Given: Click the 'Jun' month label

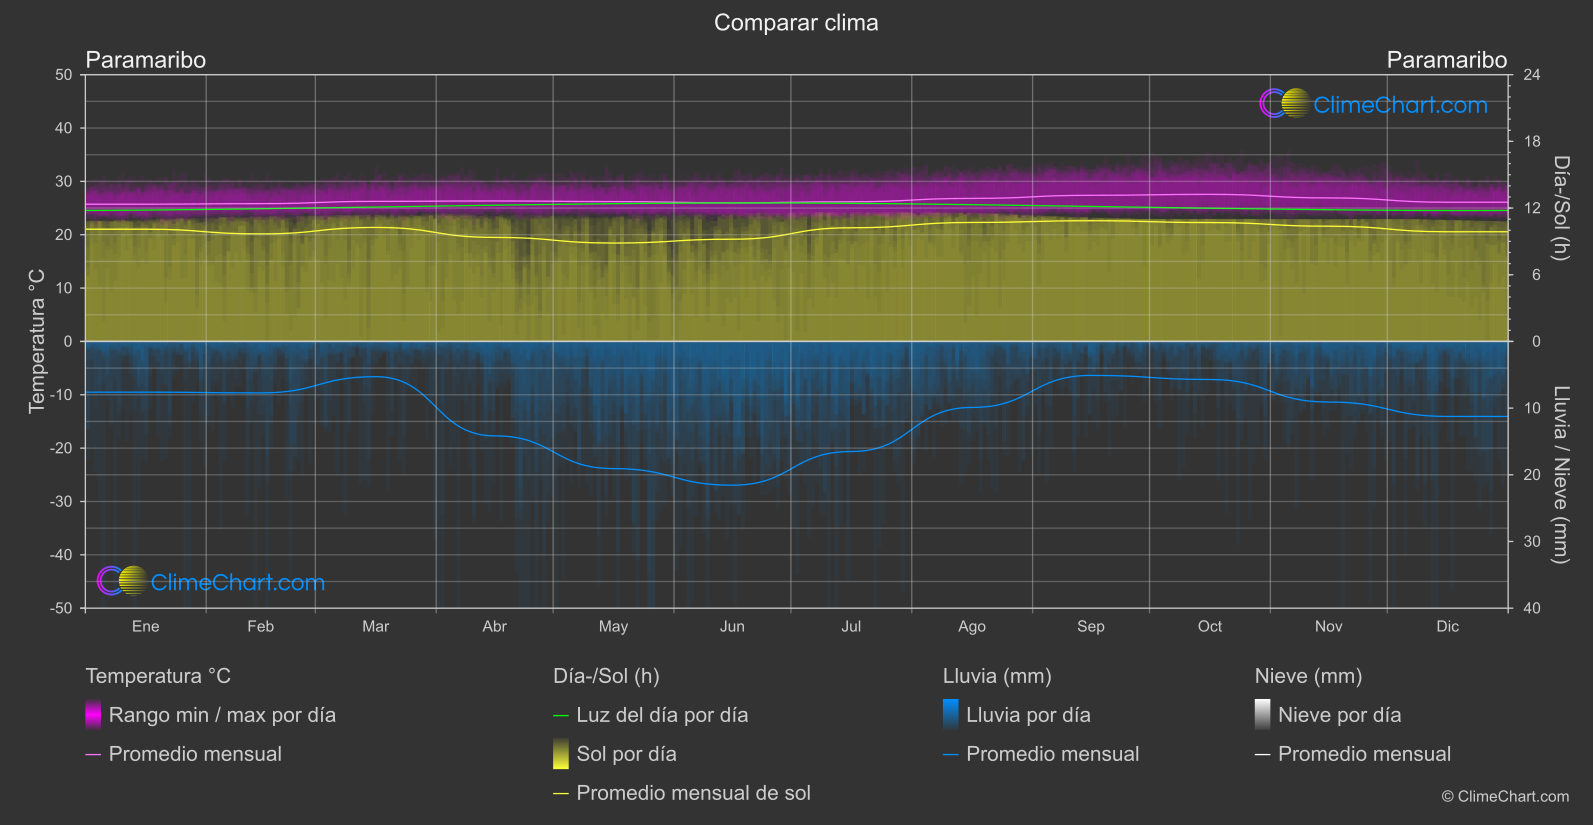Looking at the screenshot, I should coord(733,626).
